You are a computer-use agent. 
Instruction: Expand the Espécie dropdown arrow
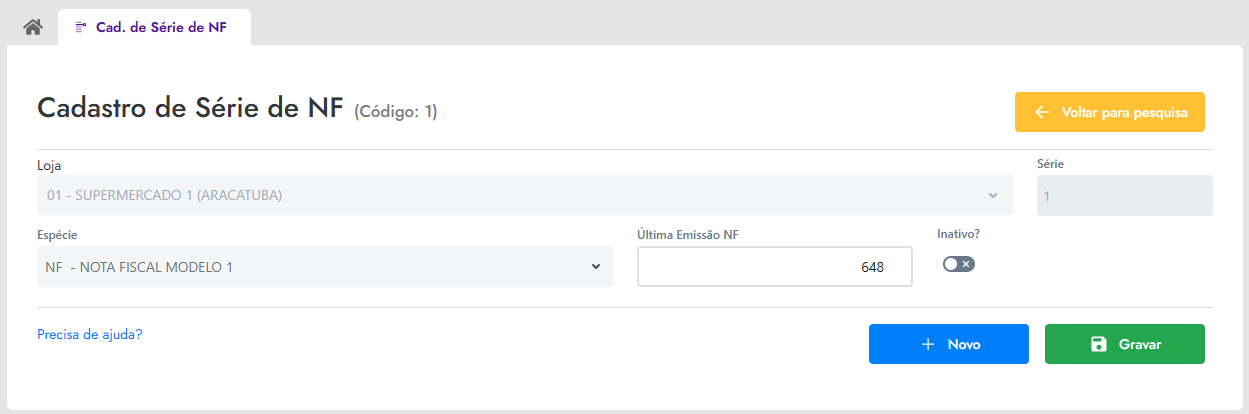click(x=596, y=266)
